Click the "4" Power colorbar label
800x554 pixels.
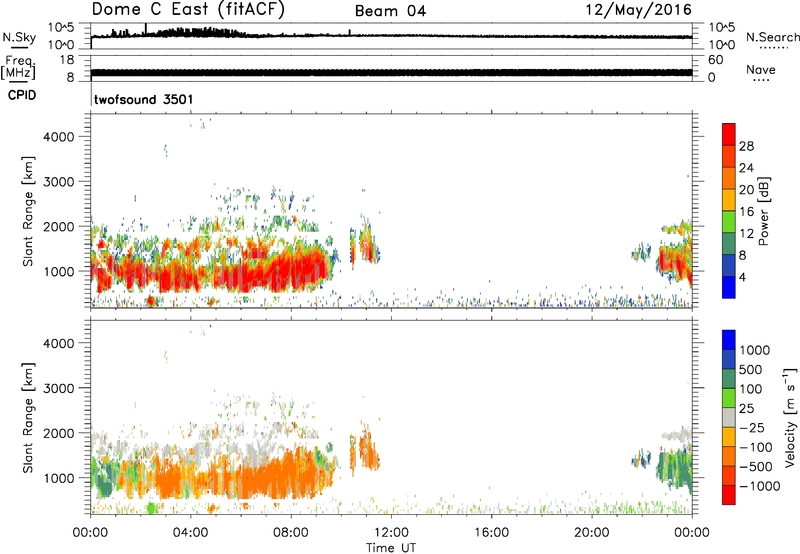click(x=742, y=277)
